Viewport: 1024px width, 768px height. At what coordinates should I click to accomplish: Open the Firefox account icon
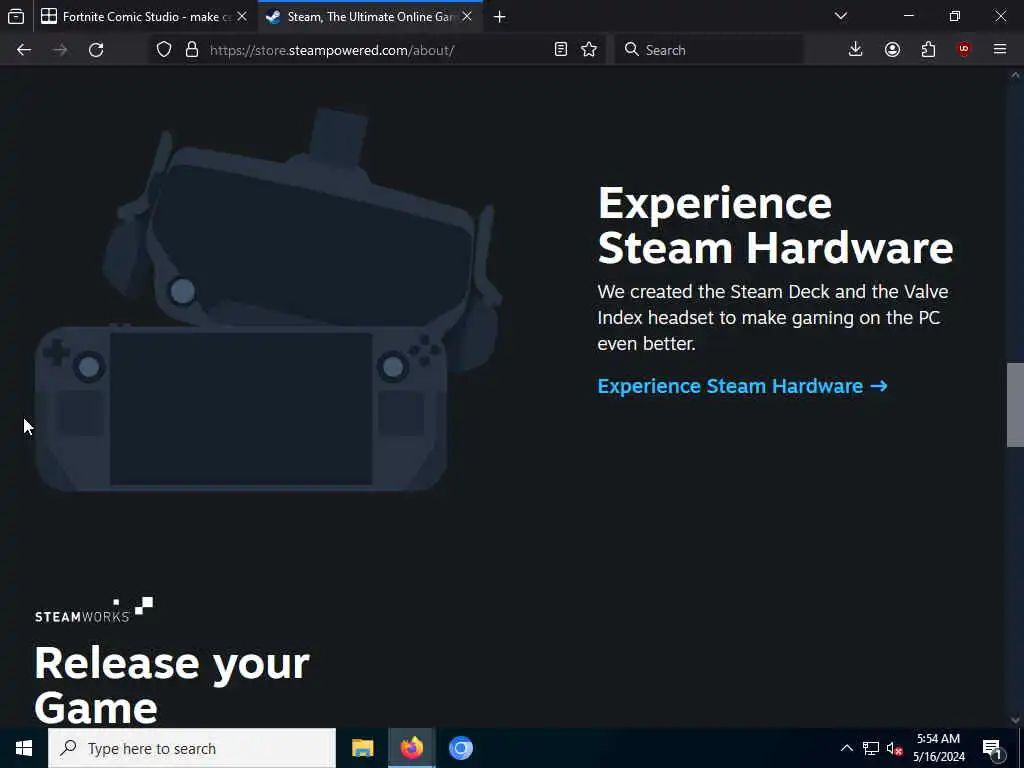(x=892, y=50)
